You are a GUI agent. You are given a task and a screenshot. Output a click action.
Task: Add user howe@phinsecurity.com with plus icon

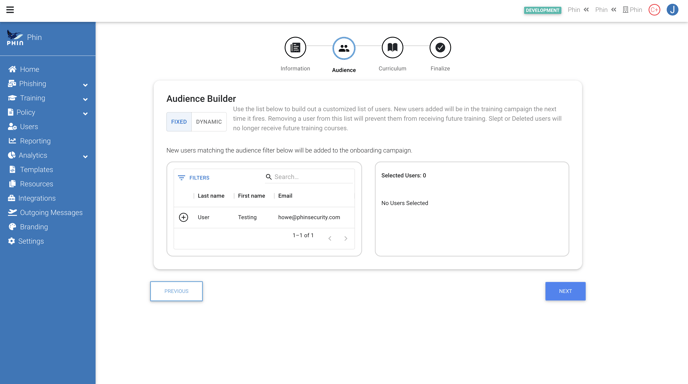point(183,217)
